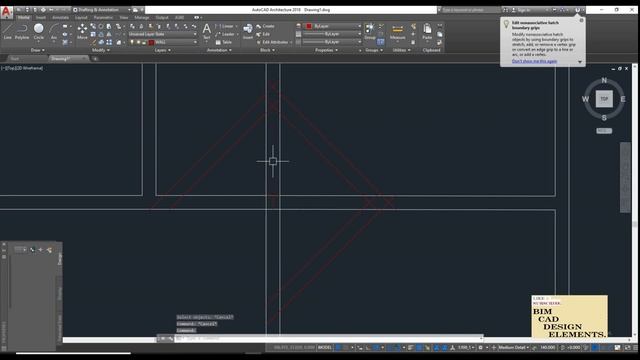Click the Leader annotation tool
The width and height of the screenshot is (640, 360).
225,34
